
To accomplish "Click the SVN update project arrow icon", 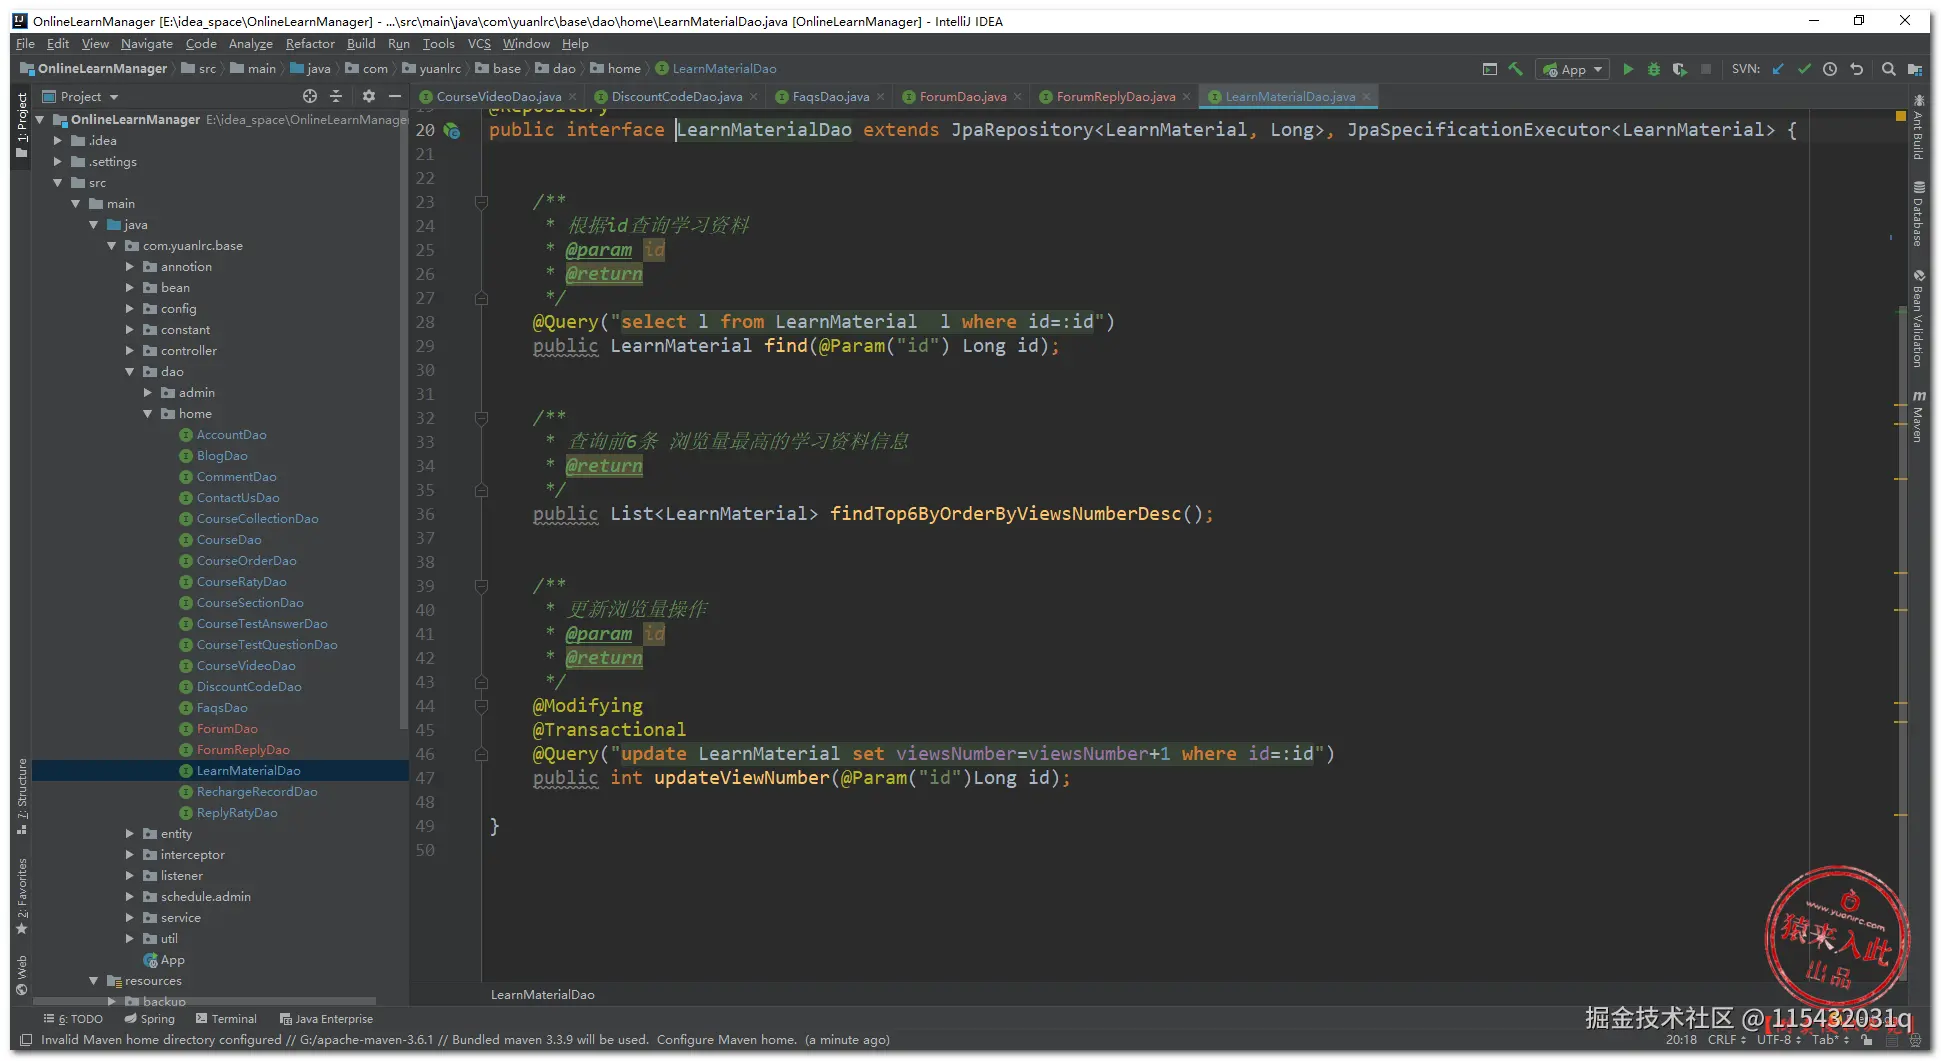I will tap(1778, 69).
